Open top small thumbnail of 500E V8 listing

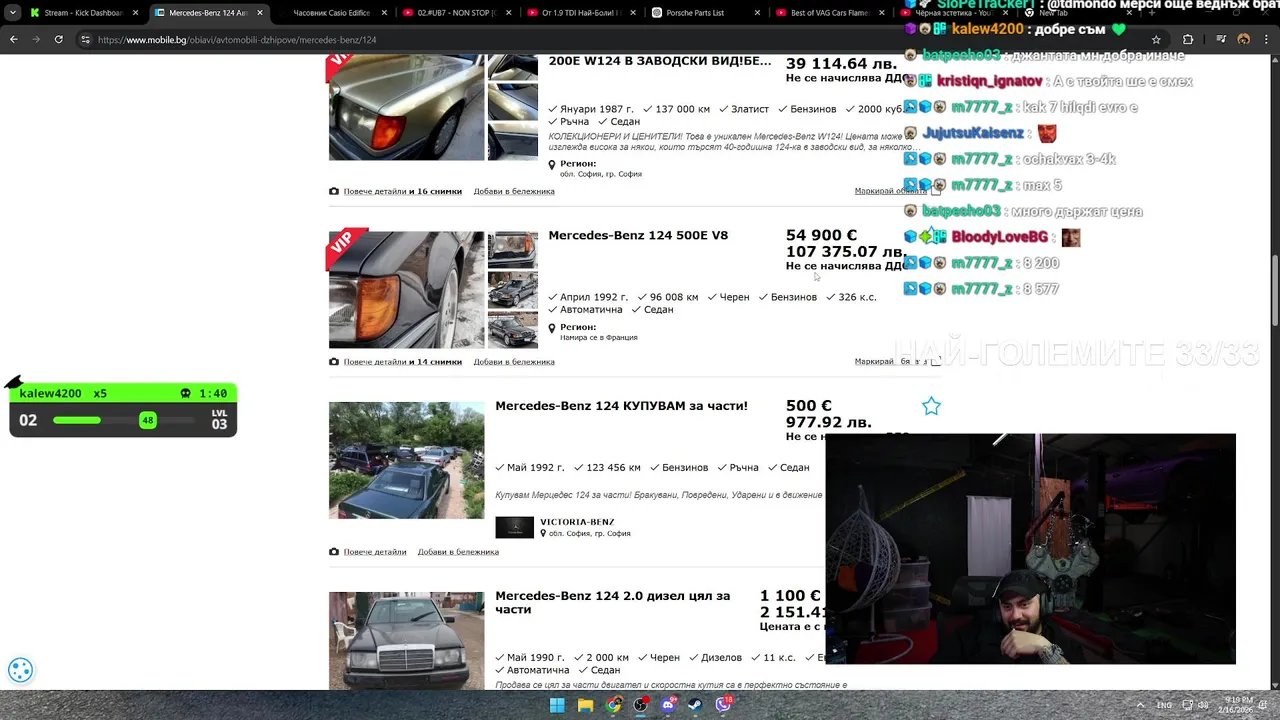pos(513,249)
